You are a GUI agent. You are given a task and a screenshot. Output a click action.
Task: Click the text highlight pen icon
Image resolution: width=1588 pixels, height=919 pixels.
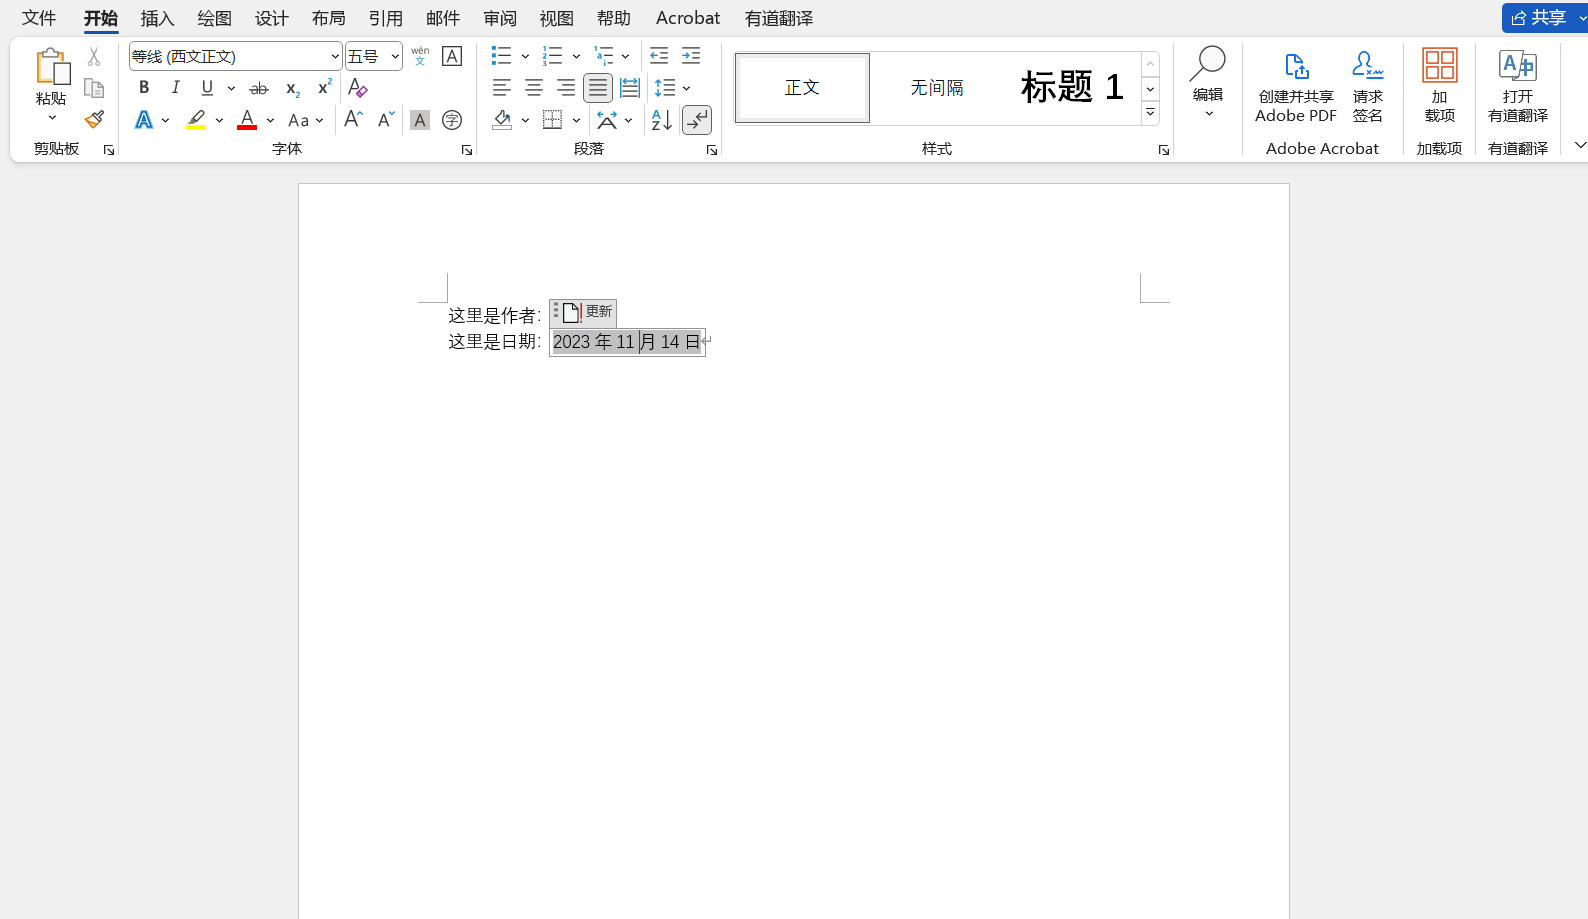[196, 120]
